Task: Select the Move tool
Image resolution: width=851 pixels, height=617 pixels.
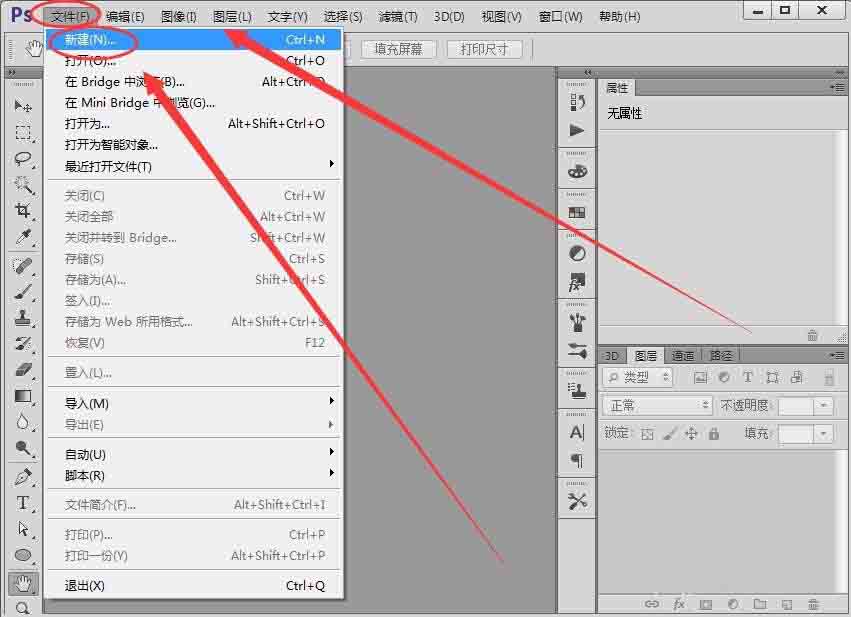Action: 23,106
